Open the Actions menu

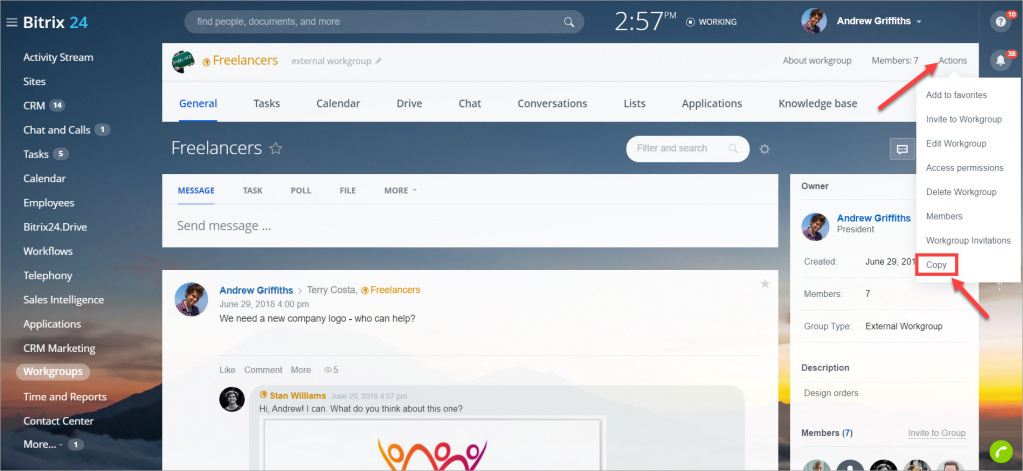point(953,61)
